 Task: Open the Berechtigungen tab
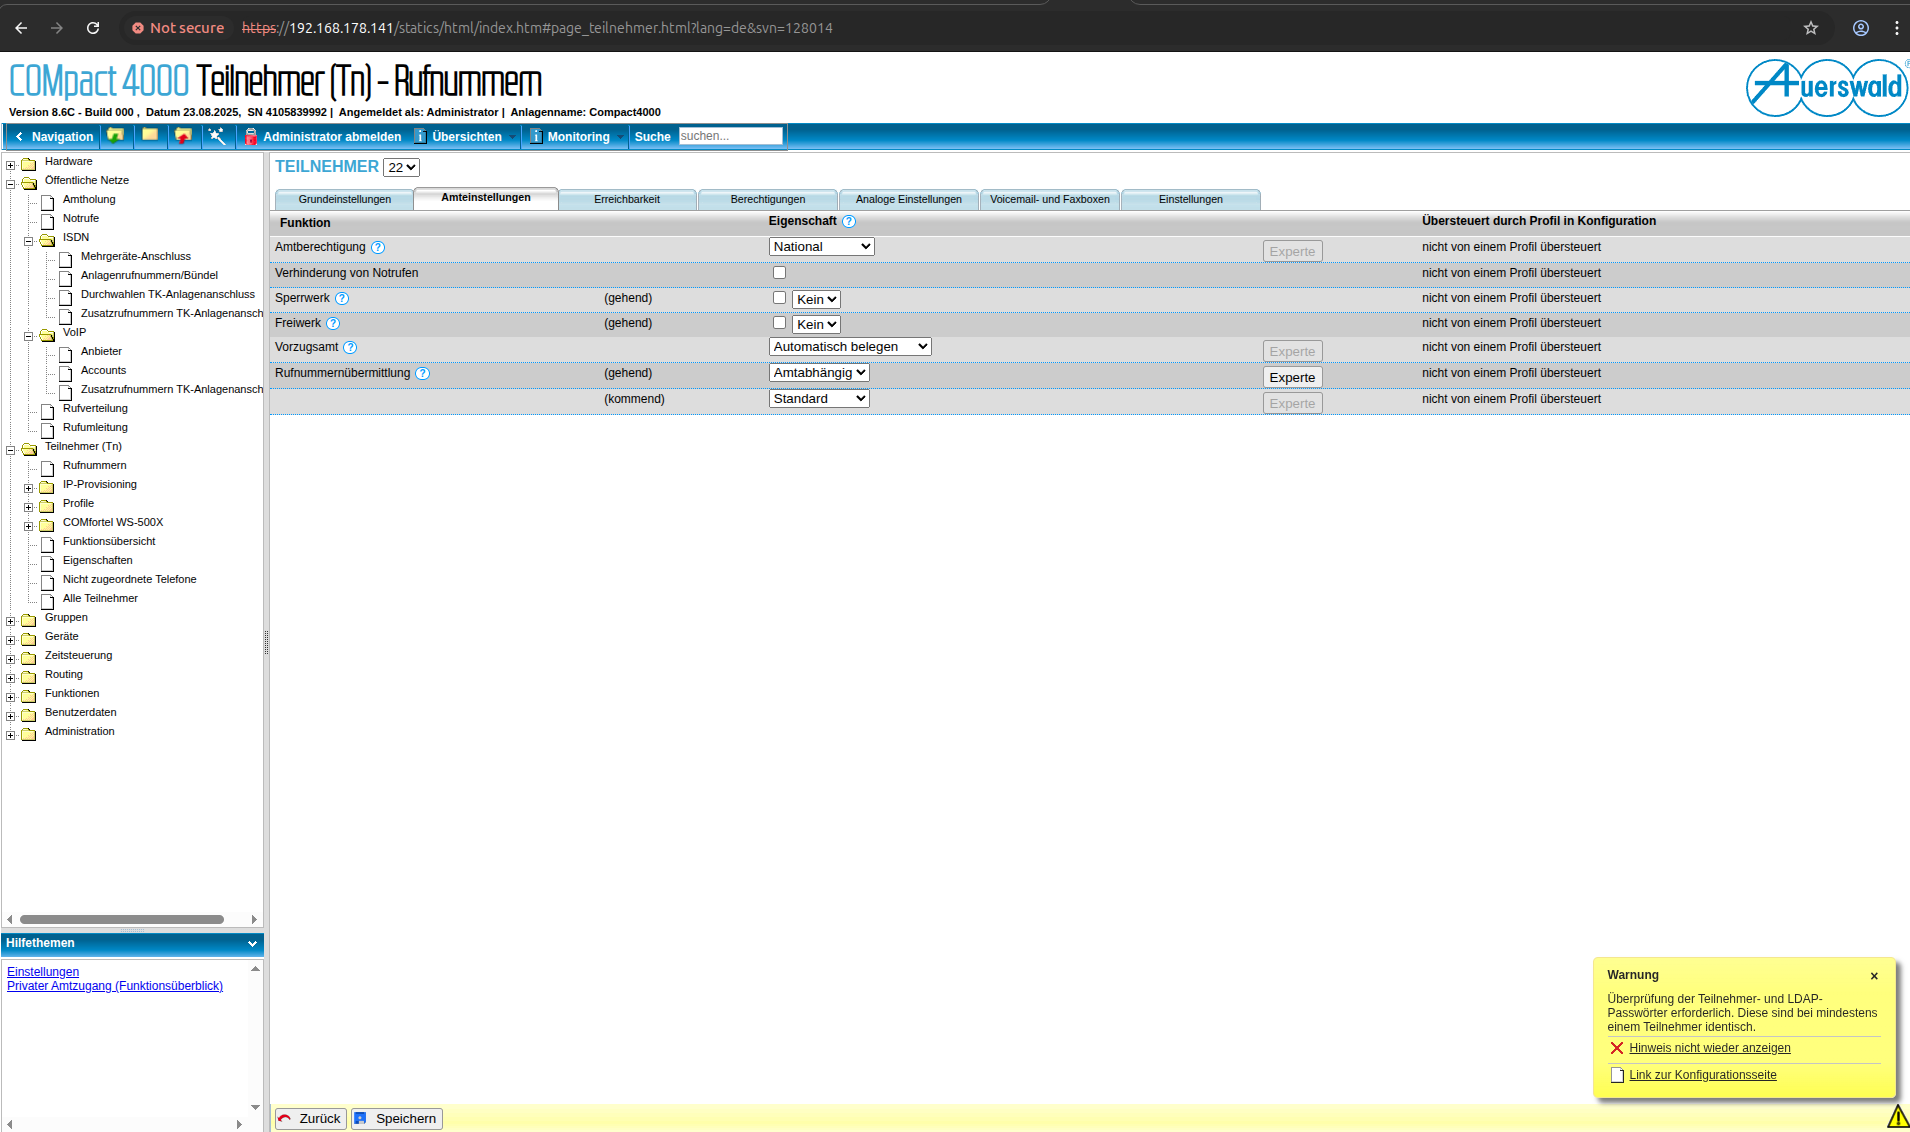[768, 200]
